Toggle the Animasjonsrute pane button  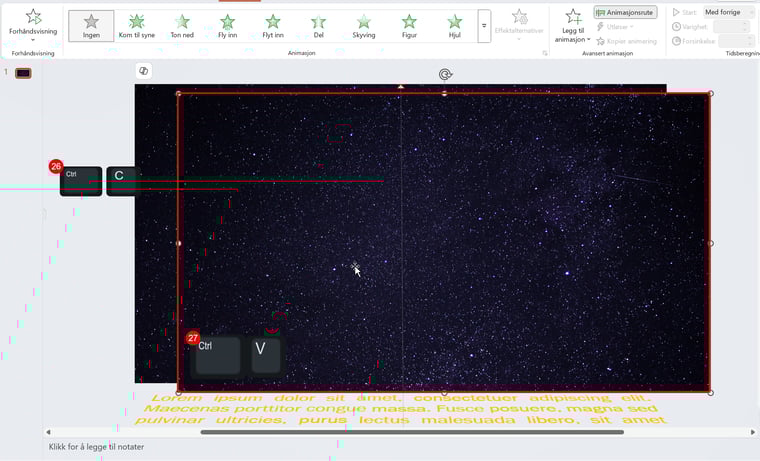click(625, 12)
